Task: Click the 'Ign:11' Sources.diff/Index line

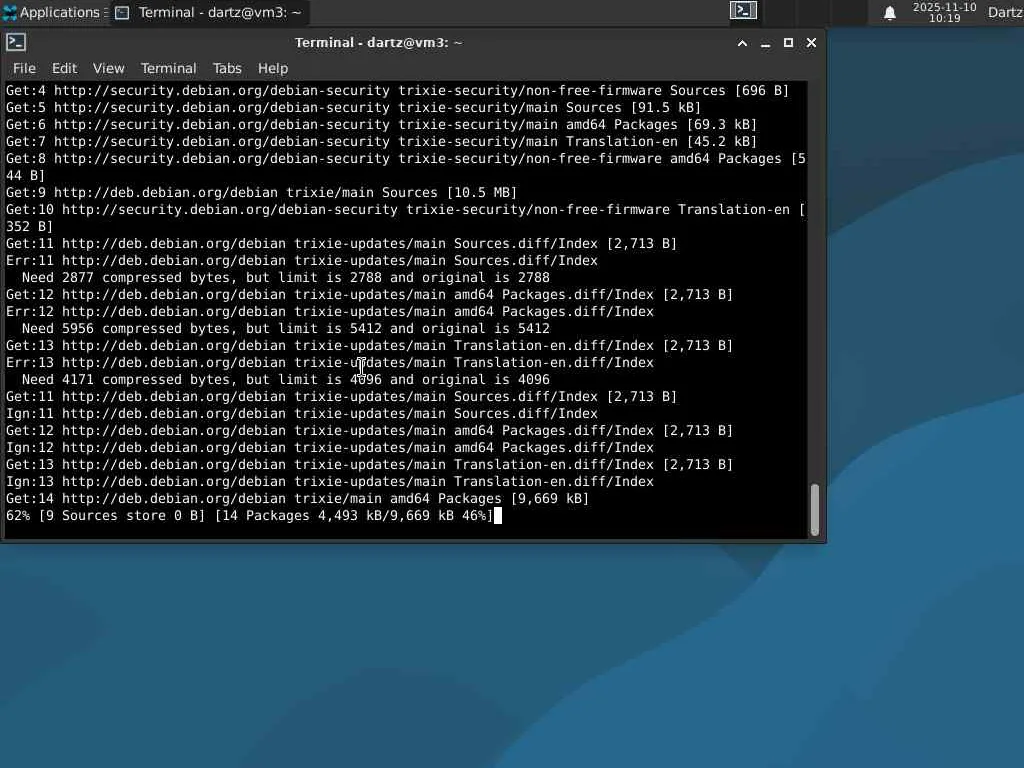Action: click(x=302, y=413)
